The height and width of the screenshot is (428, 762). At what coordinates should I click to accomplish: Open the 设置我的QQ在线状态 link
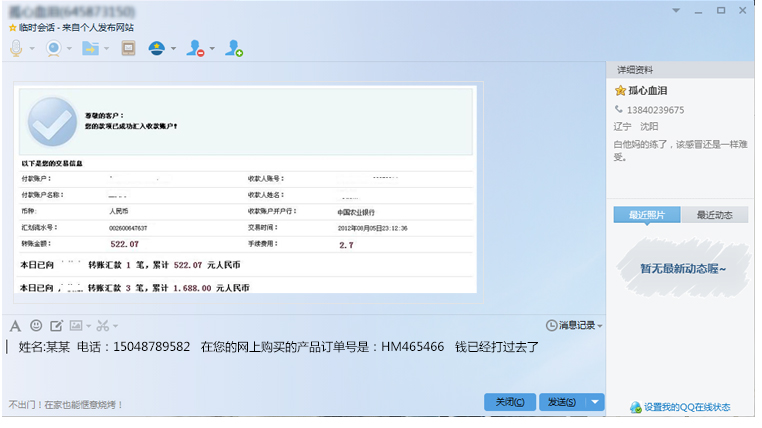click(686, 407)
